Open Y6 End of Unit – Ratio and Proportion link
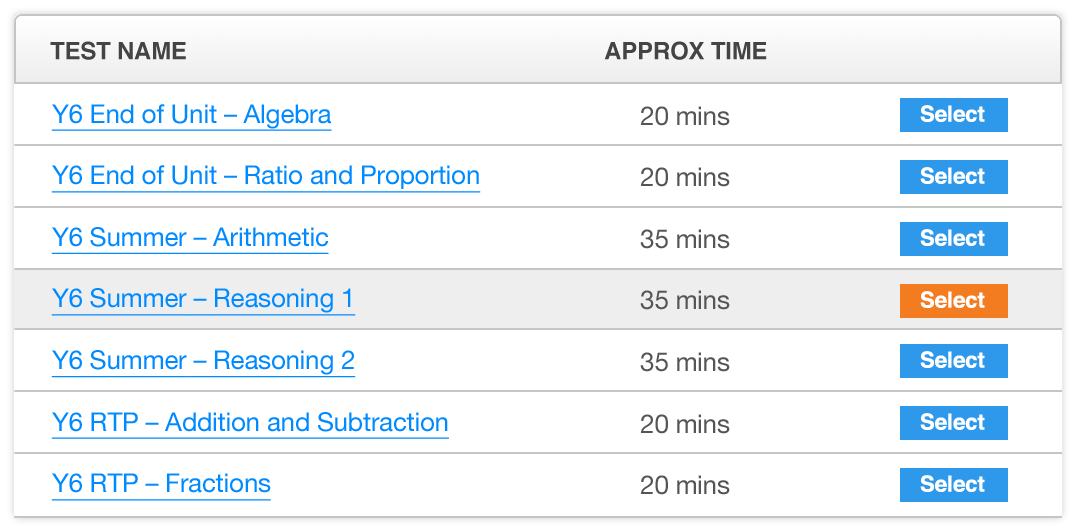The width and height of the screenshot is (1076, 532). pyautogui.click(x=265, y=176)
